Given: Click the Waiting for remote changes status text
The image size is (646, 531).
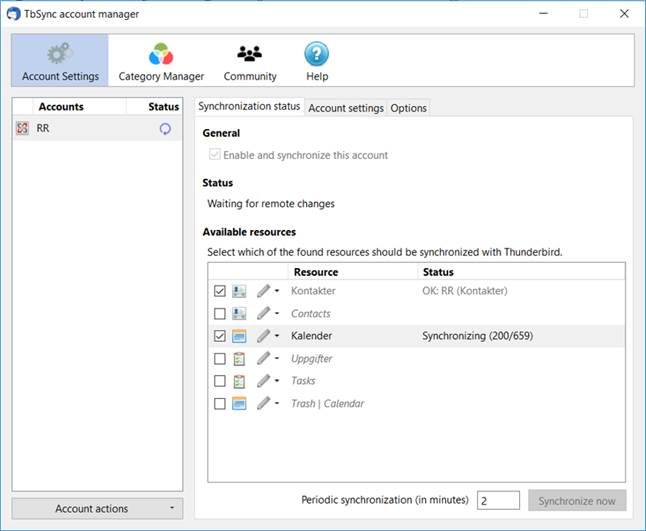Looking at the screenshot, I should point(271,204).
